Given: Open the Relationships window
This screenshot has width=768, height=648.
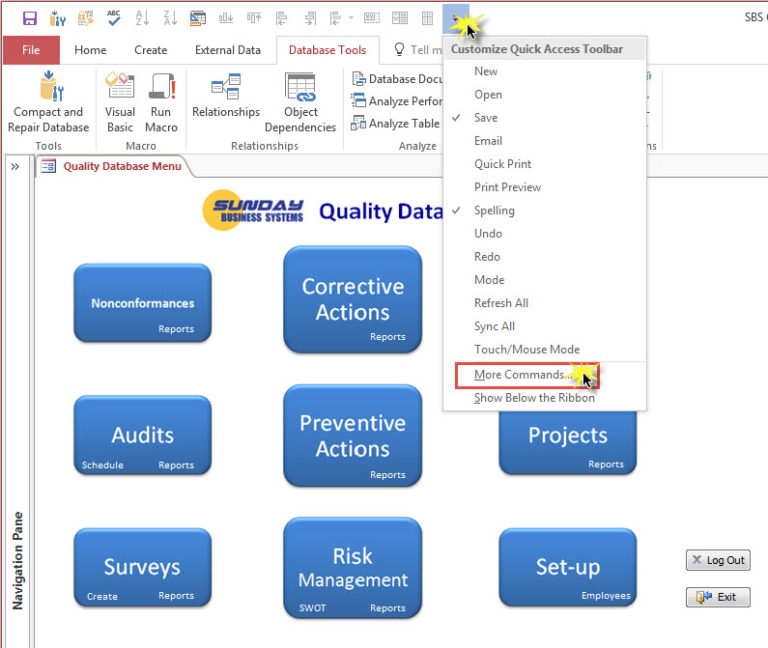Looking at the screenshot, I should pos(226,98).
